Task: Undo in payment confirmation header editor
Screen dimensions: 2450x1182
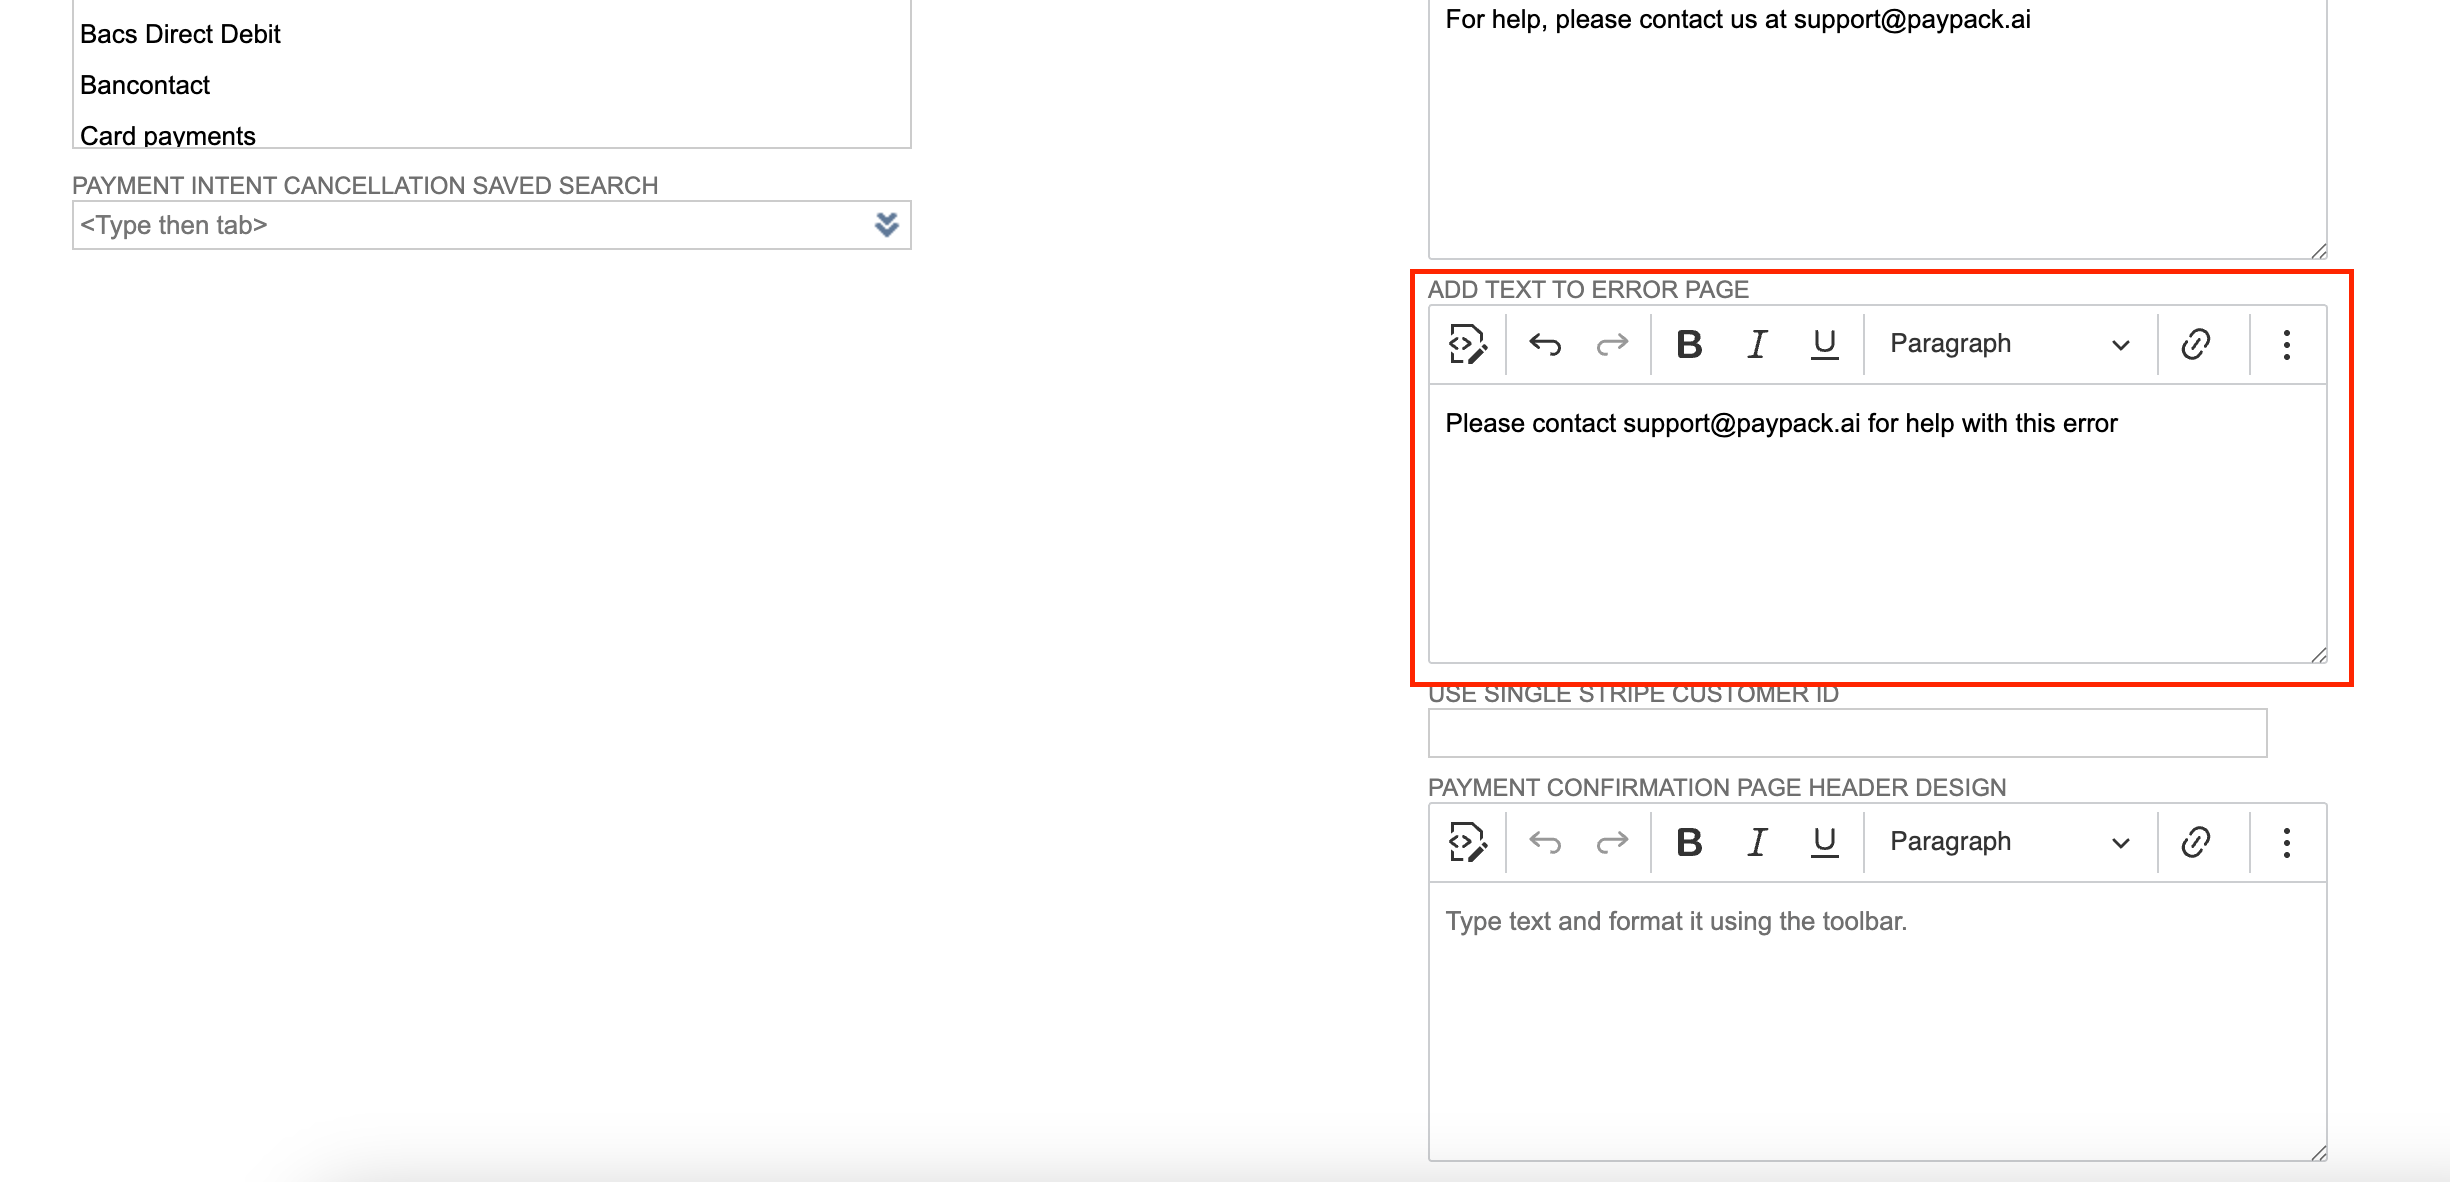Action: tap(1543, 841)
